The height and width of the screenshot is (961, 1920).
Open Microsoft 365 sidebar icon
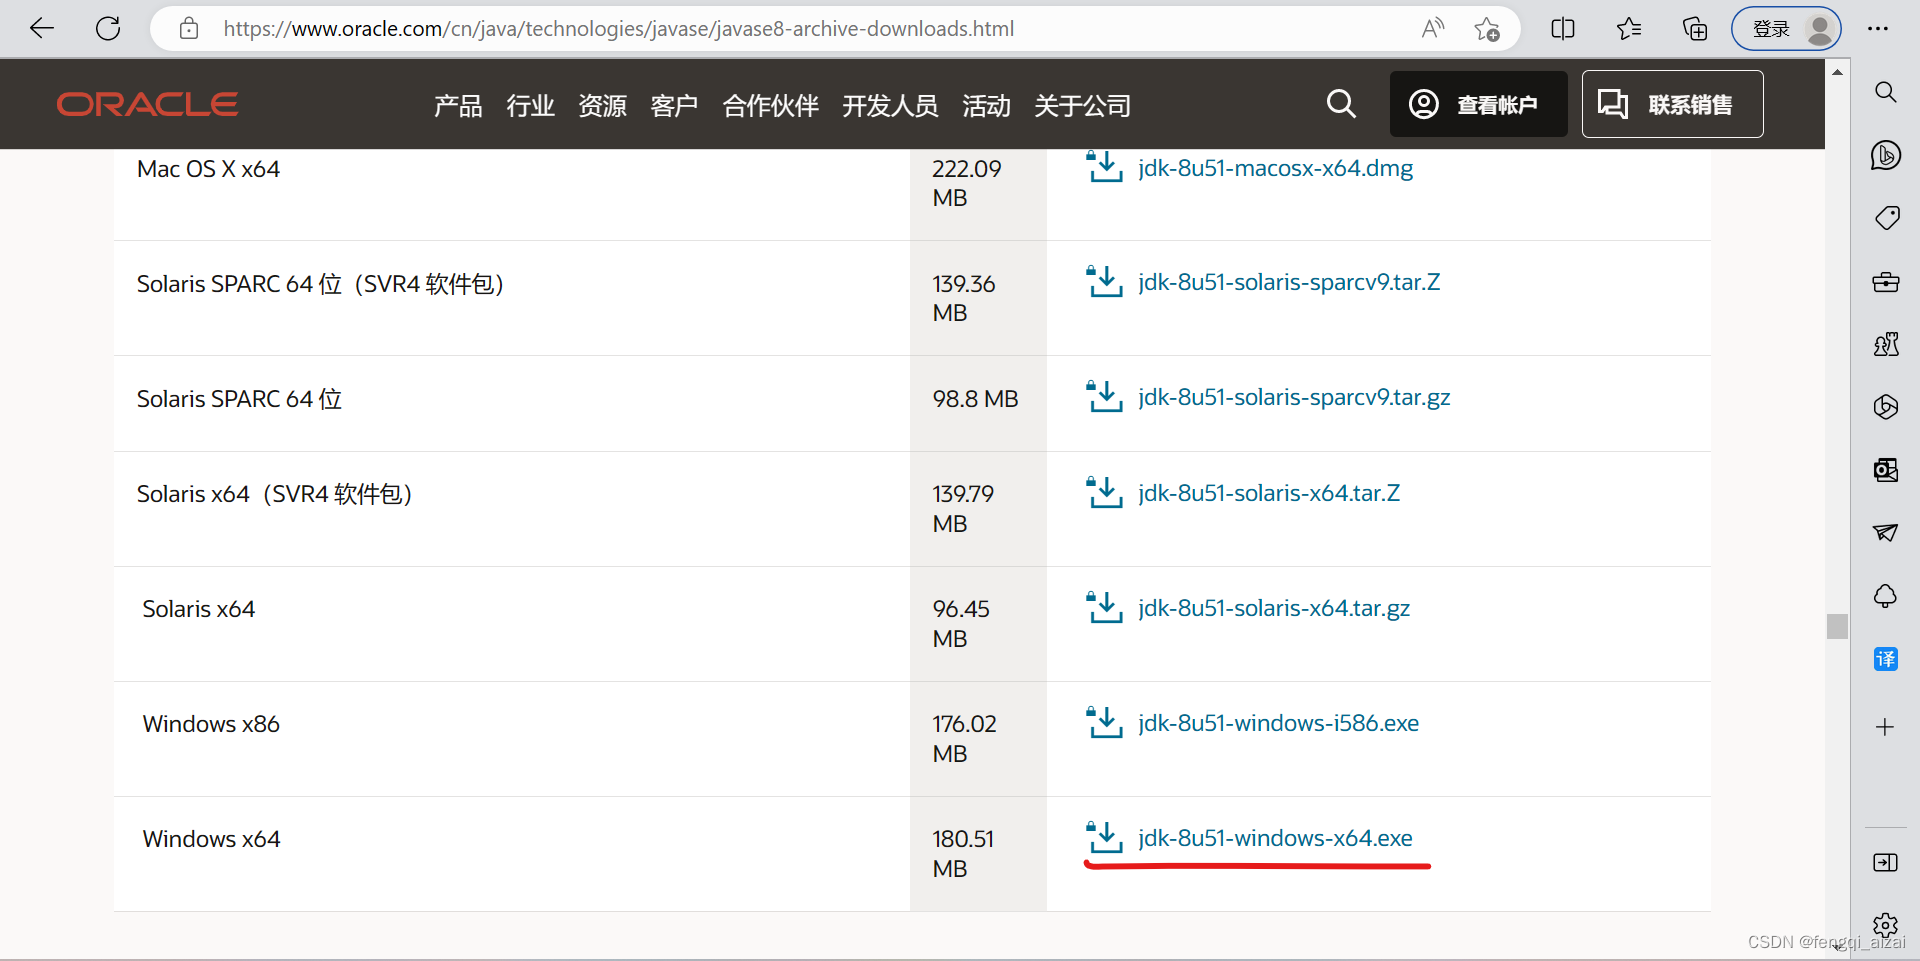coord(1886,407)
